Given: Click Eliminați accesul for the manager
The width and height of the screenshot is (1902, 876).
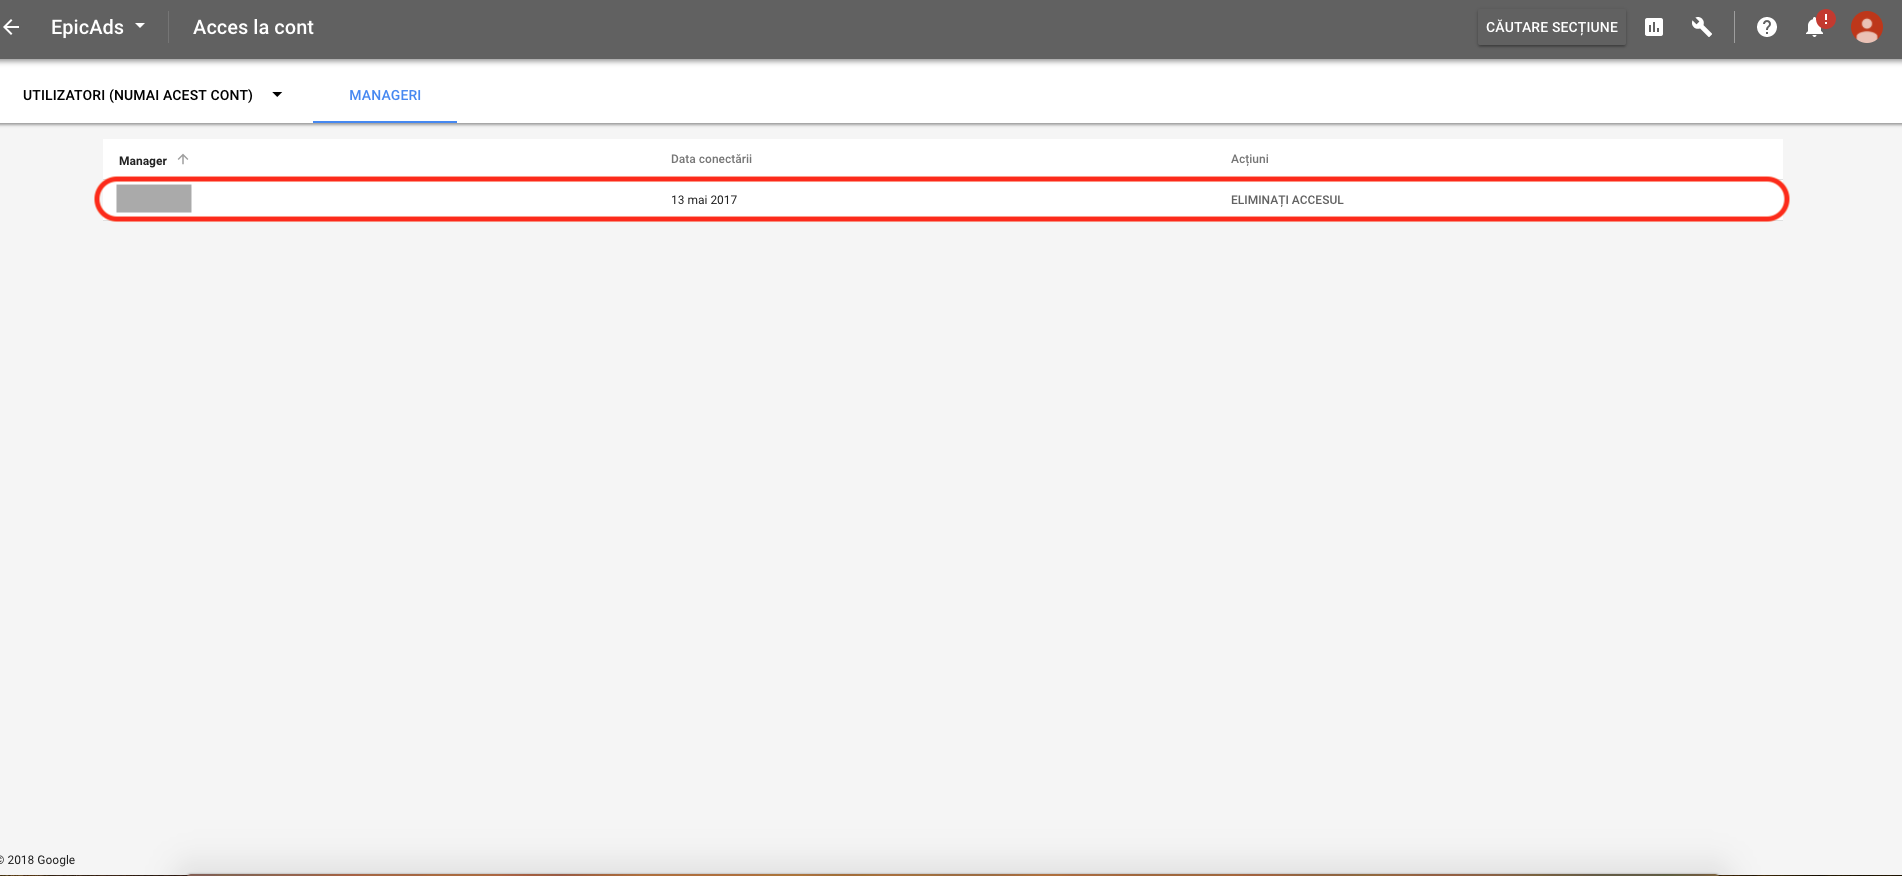Looking at the screenshot, I should point(1287,200).
